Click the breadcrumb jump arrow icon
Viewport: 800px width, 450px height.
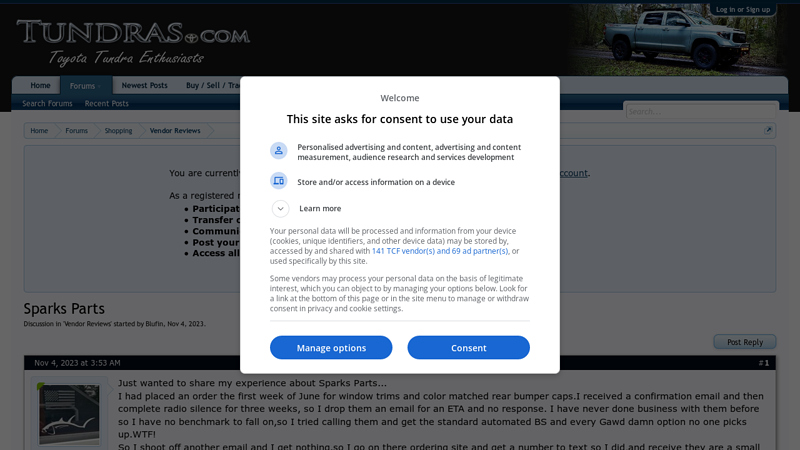click(x=767, y=130)
